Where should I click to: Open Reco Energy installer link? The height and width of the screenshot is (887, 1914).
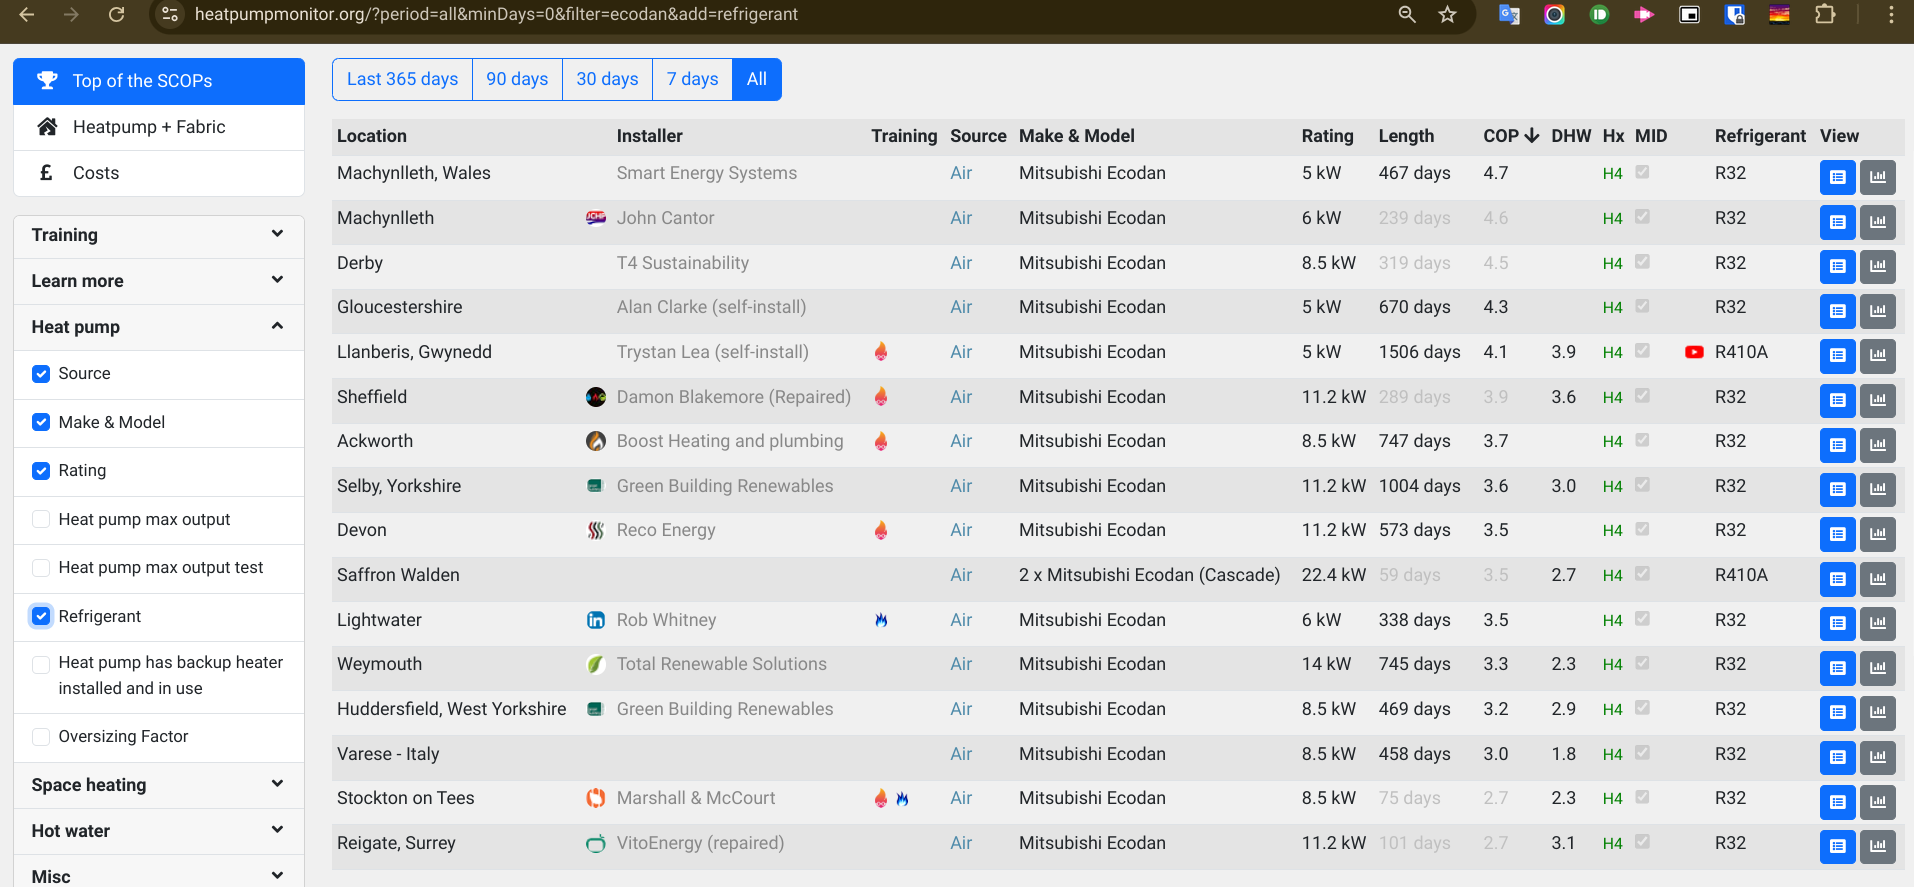pyautogui.click(x=666, y=530)
